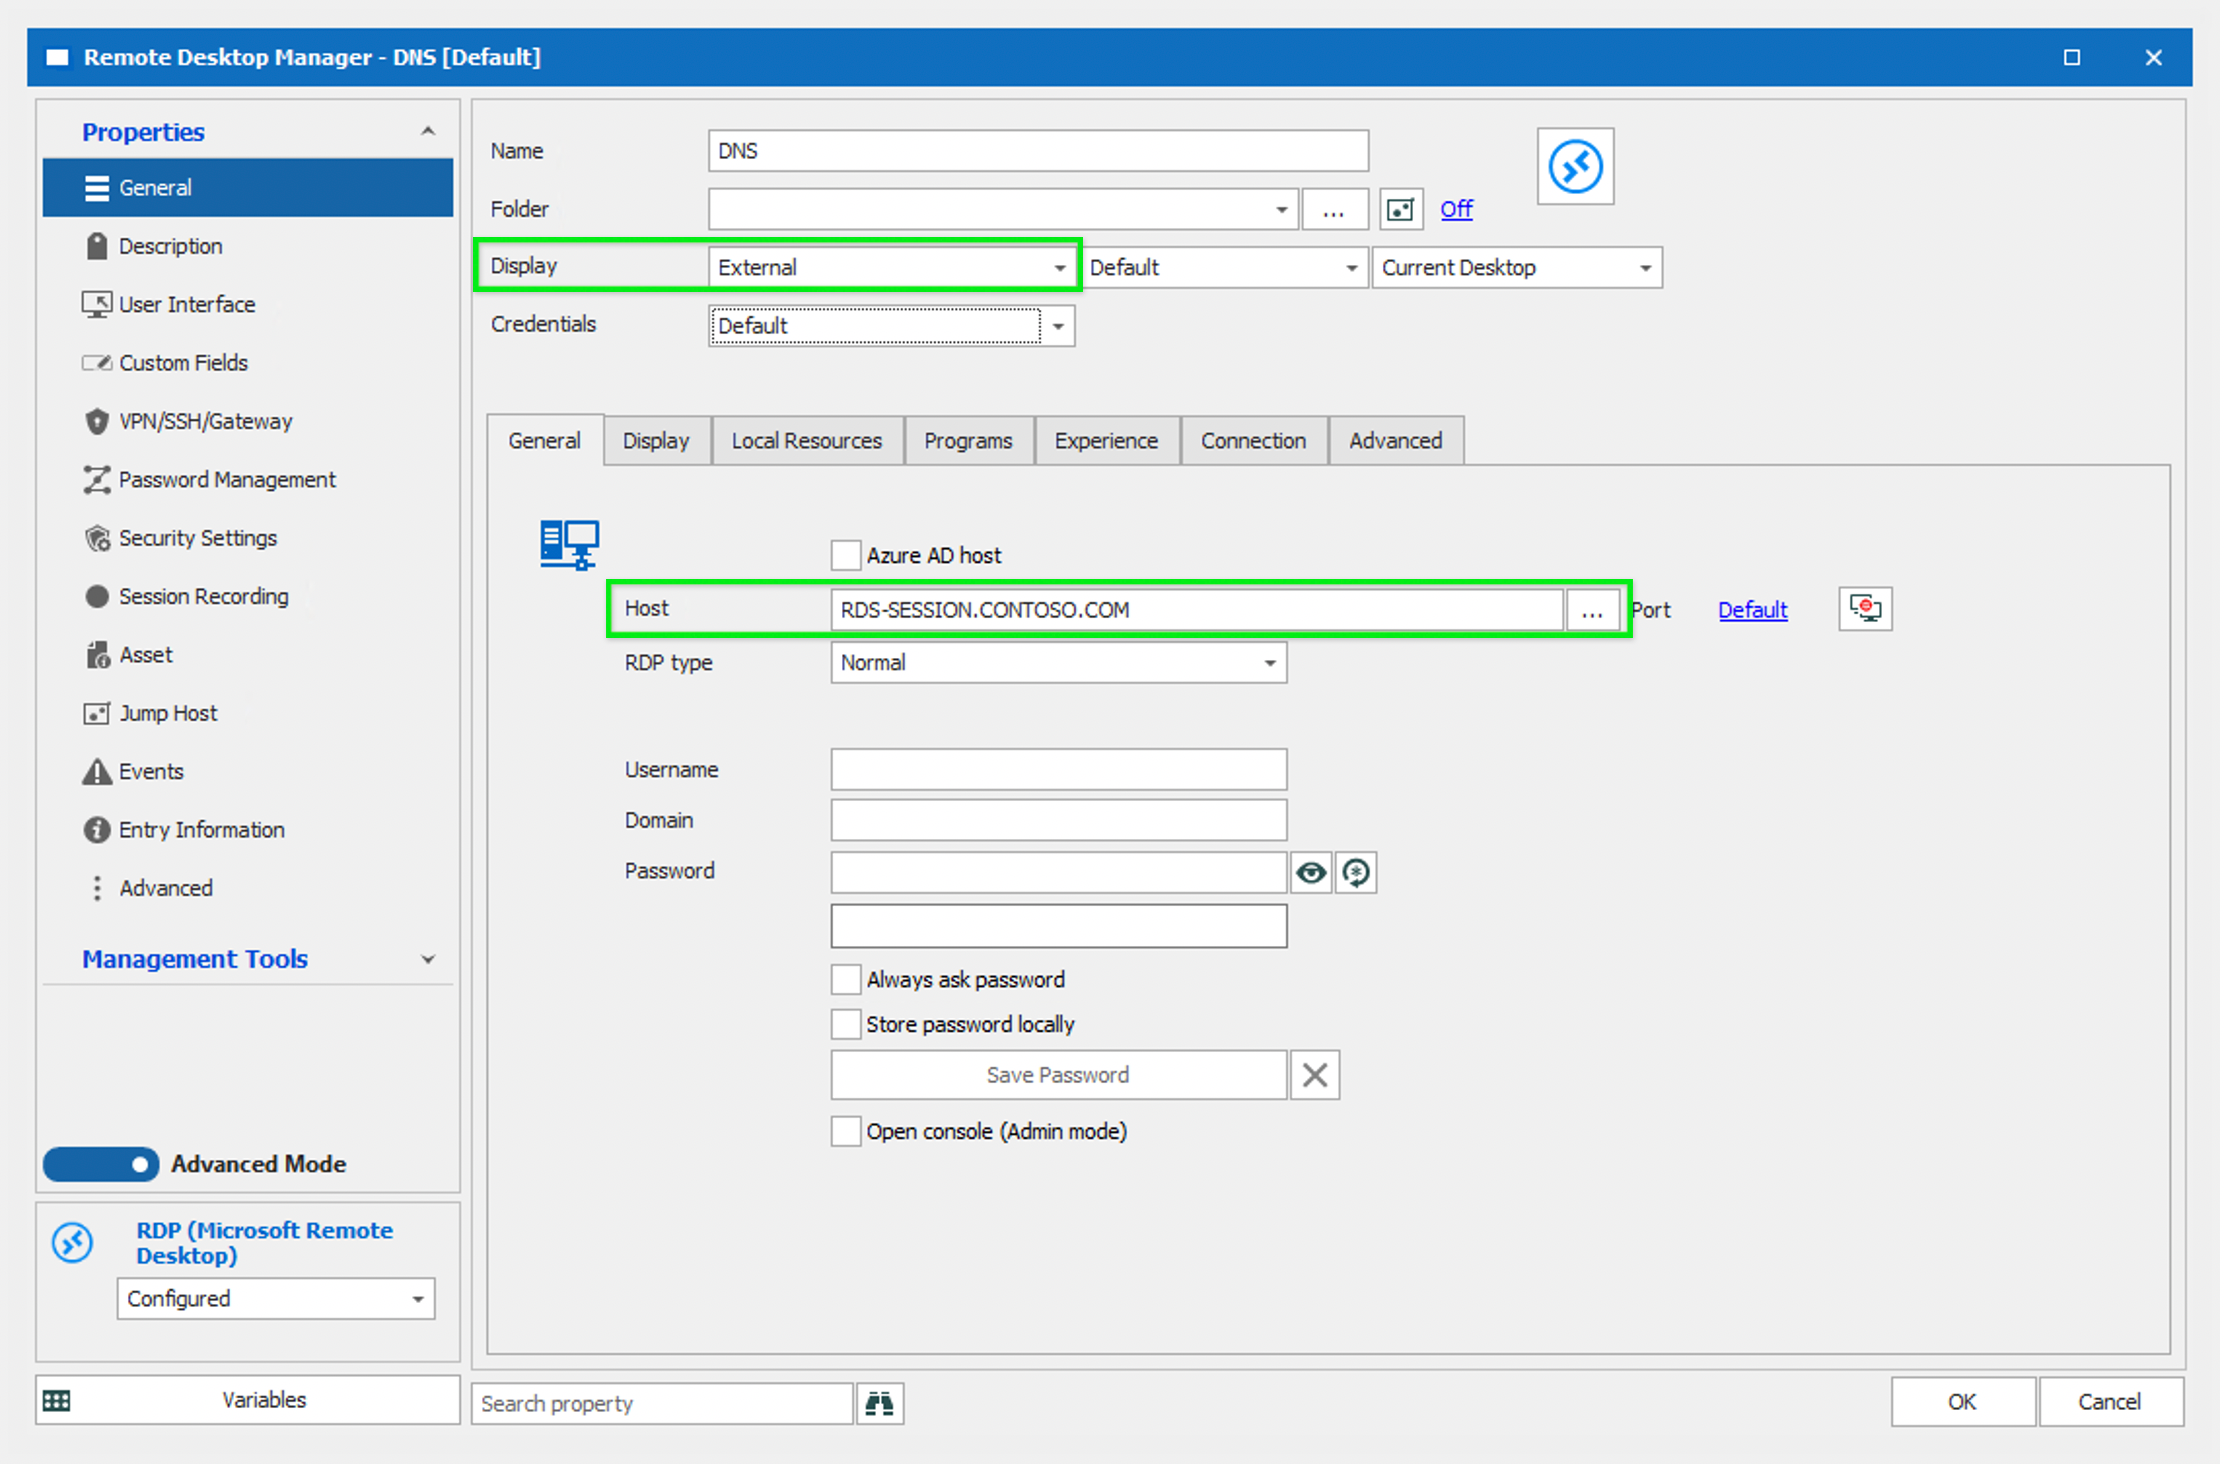Image resolution: width=2224 pixels, height=1464 pixels.
Task: Open VPN/SSH/Gateway properties page
Action: point(205,421)
